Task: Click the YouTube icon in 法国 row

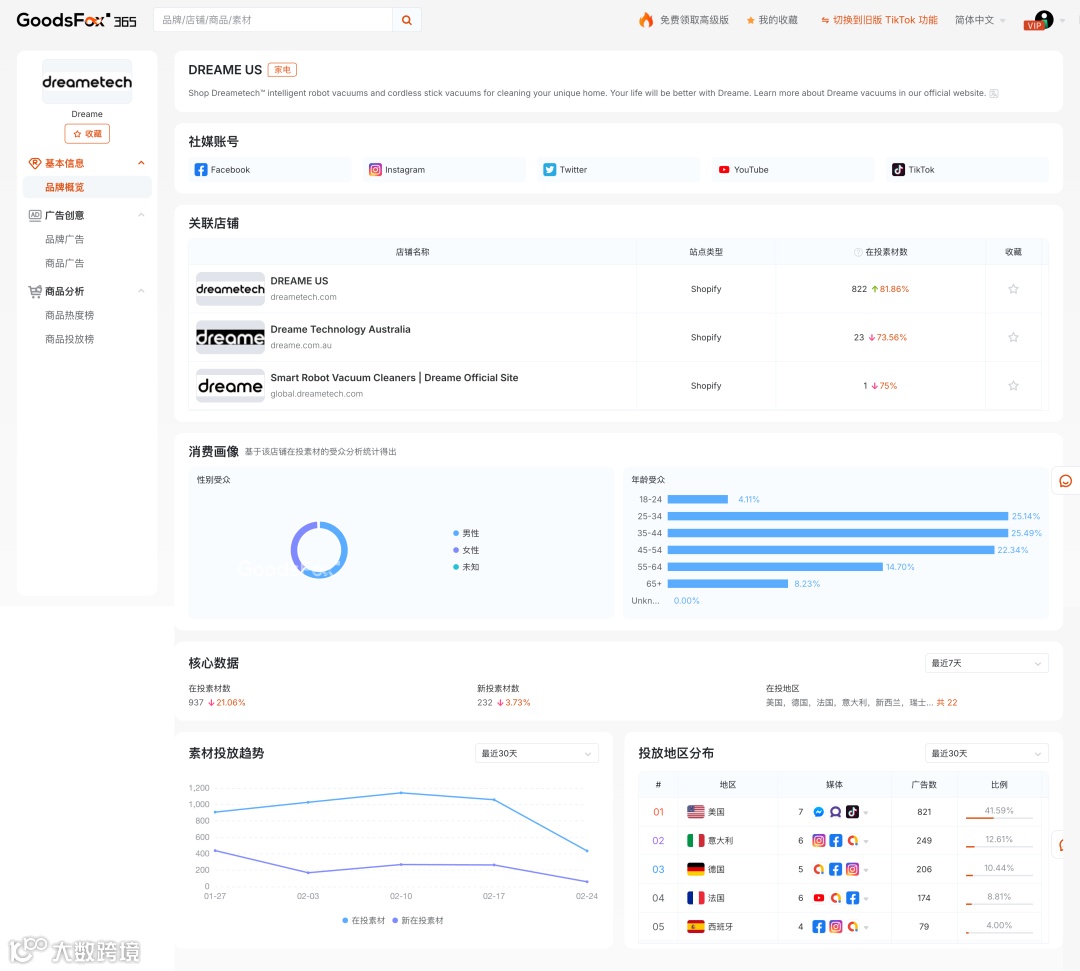Action: click(818, 898)
